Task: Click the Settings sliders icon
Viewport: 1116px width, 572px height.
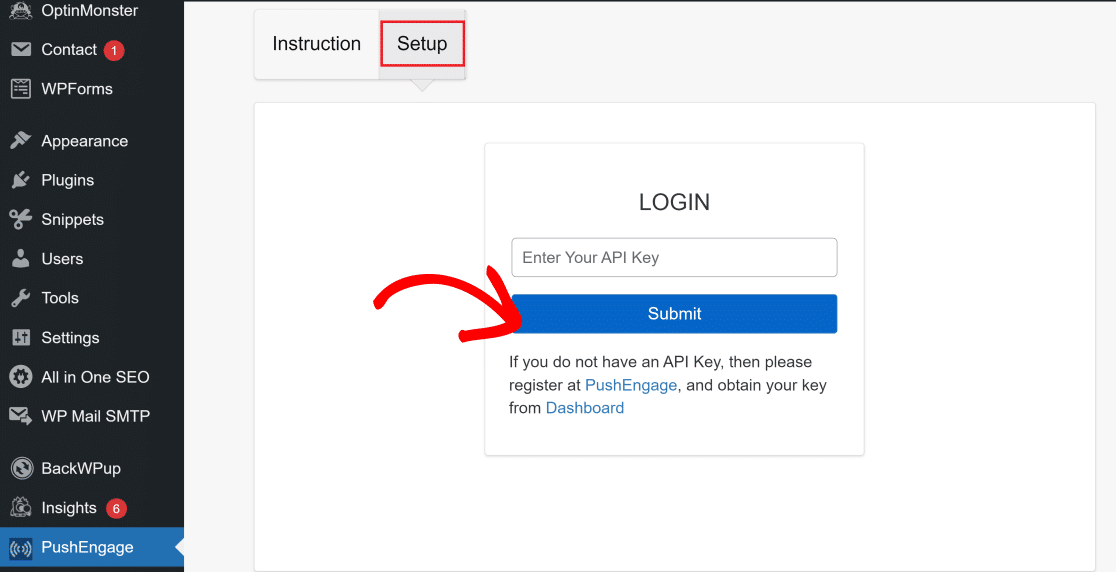Action: pos(20,338)
